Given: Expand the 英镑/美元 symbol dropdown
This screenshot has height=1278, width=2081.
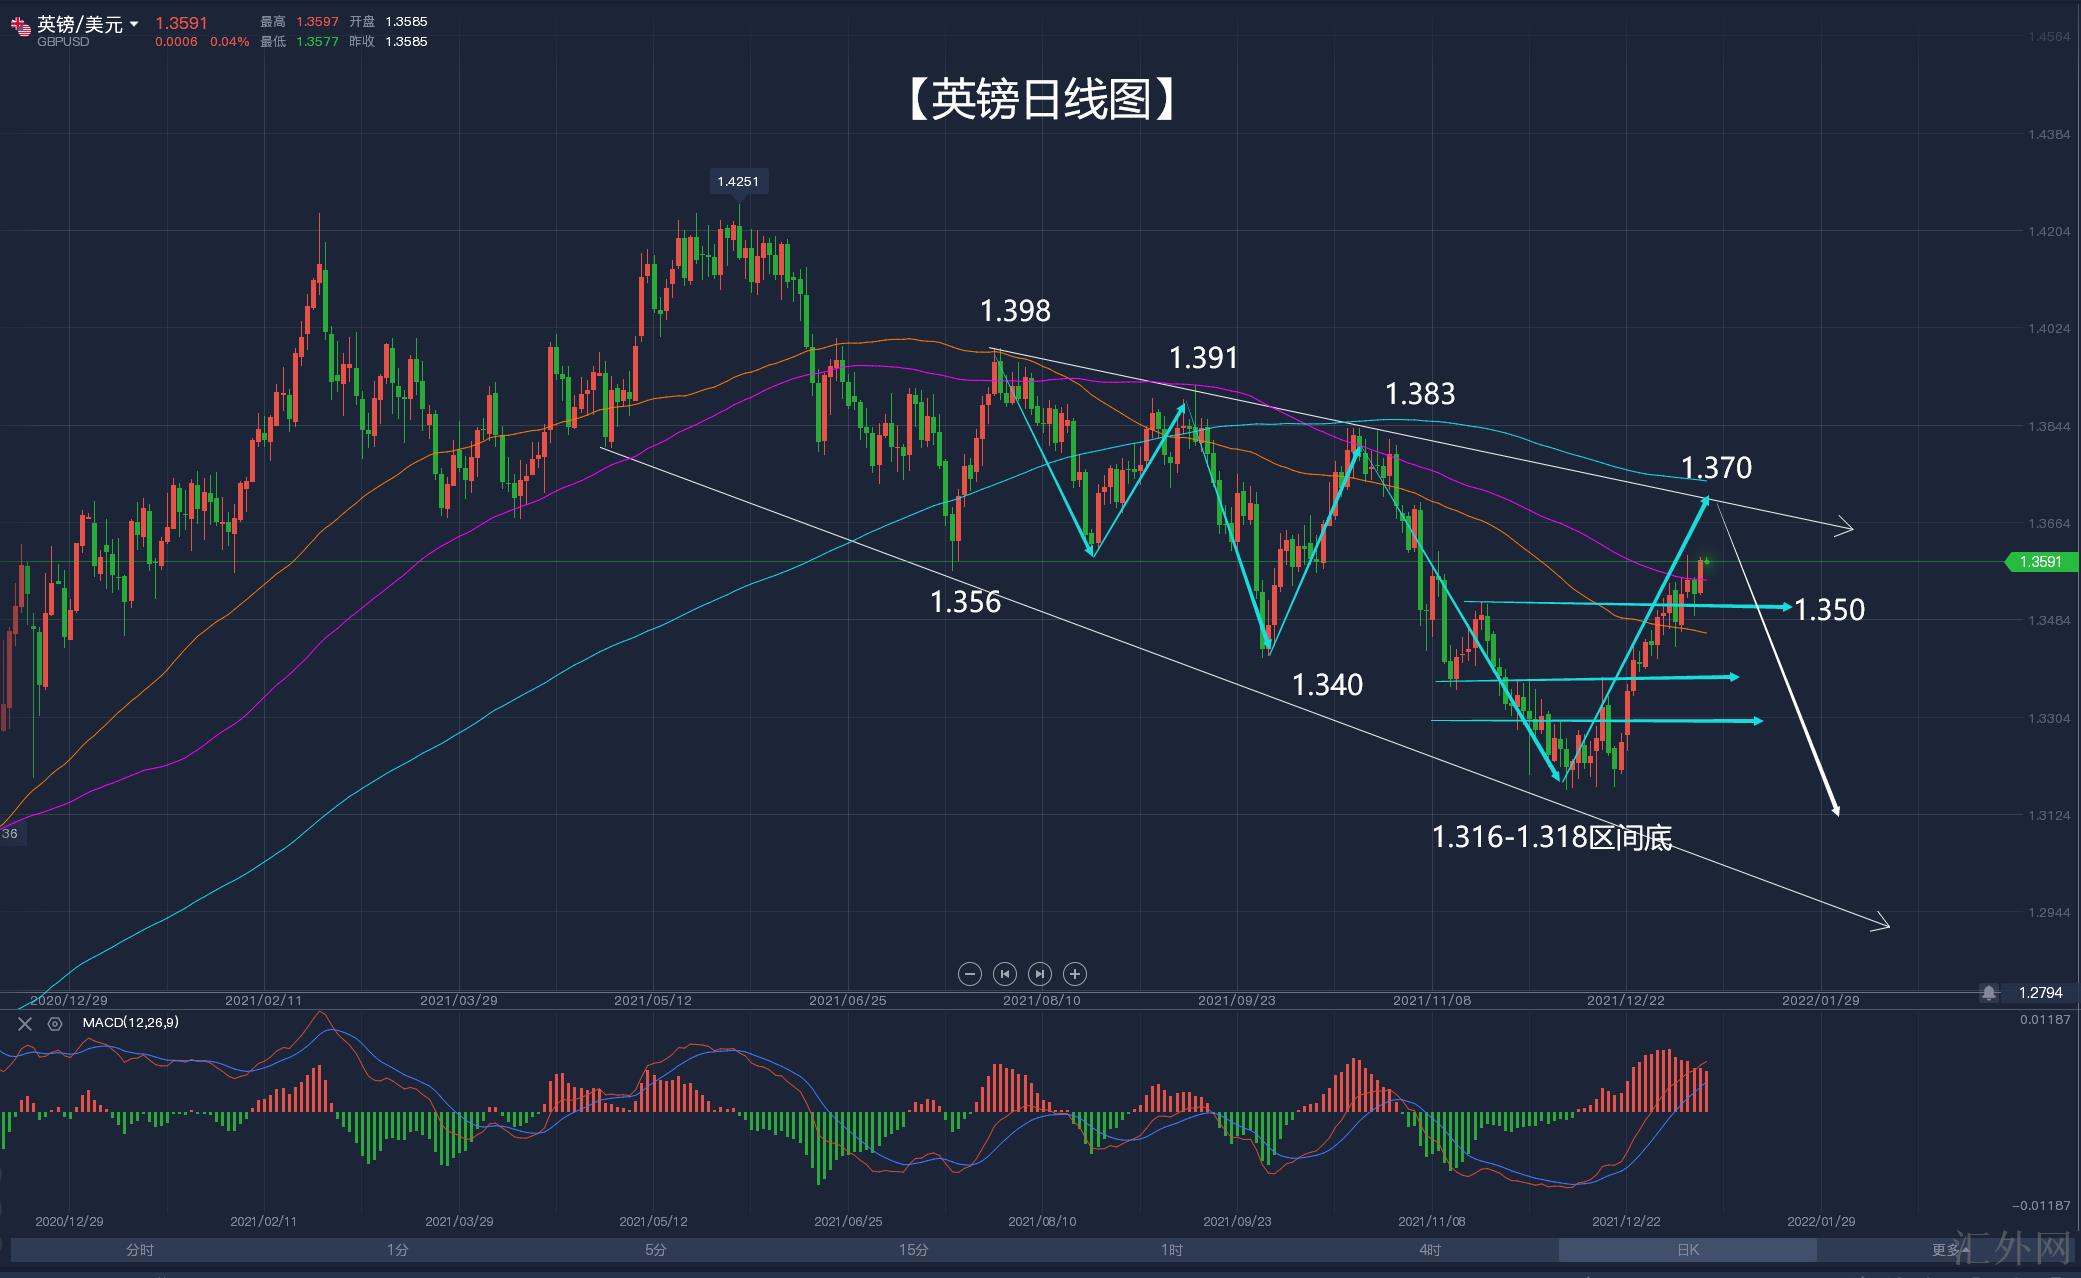Looking at the screenshot, I should [x=135, y=23].
